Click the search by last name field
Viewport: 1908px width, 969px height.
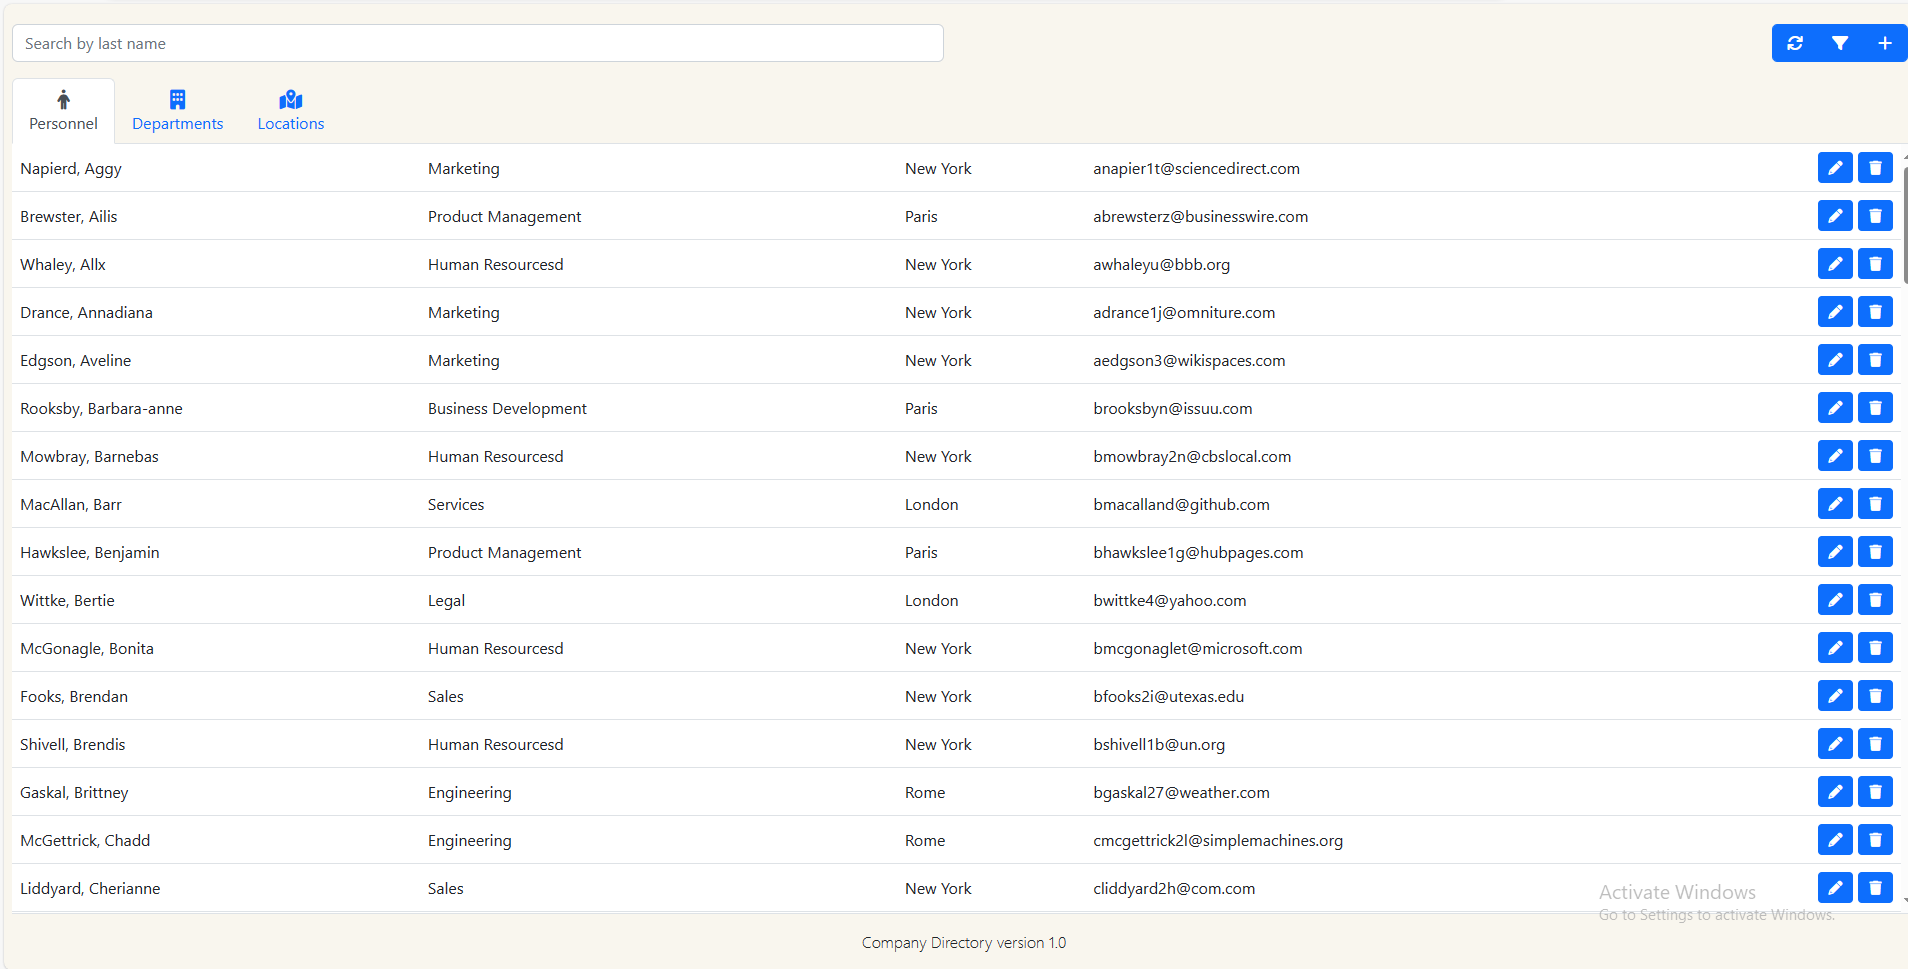[x=477, y=43]
